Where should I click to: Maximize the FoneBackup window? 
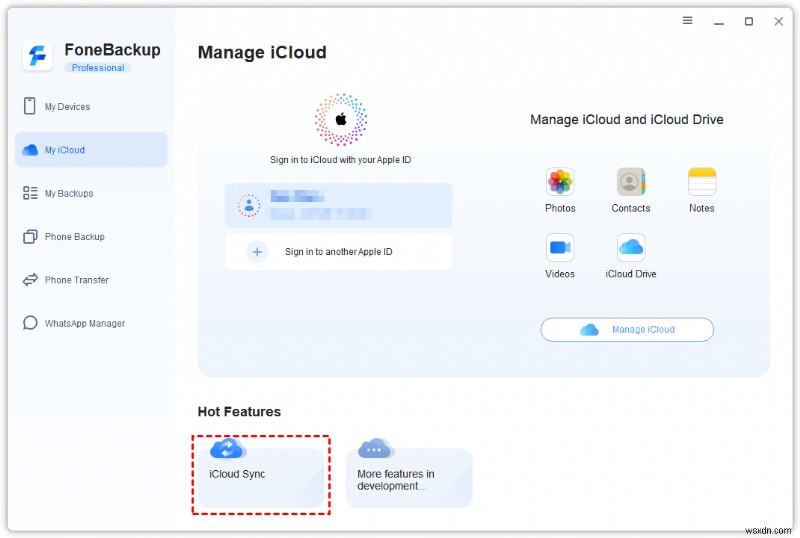pos(748,21)
